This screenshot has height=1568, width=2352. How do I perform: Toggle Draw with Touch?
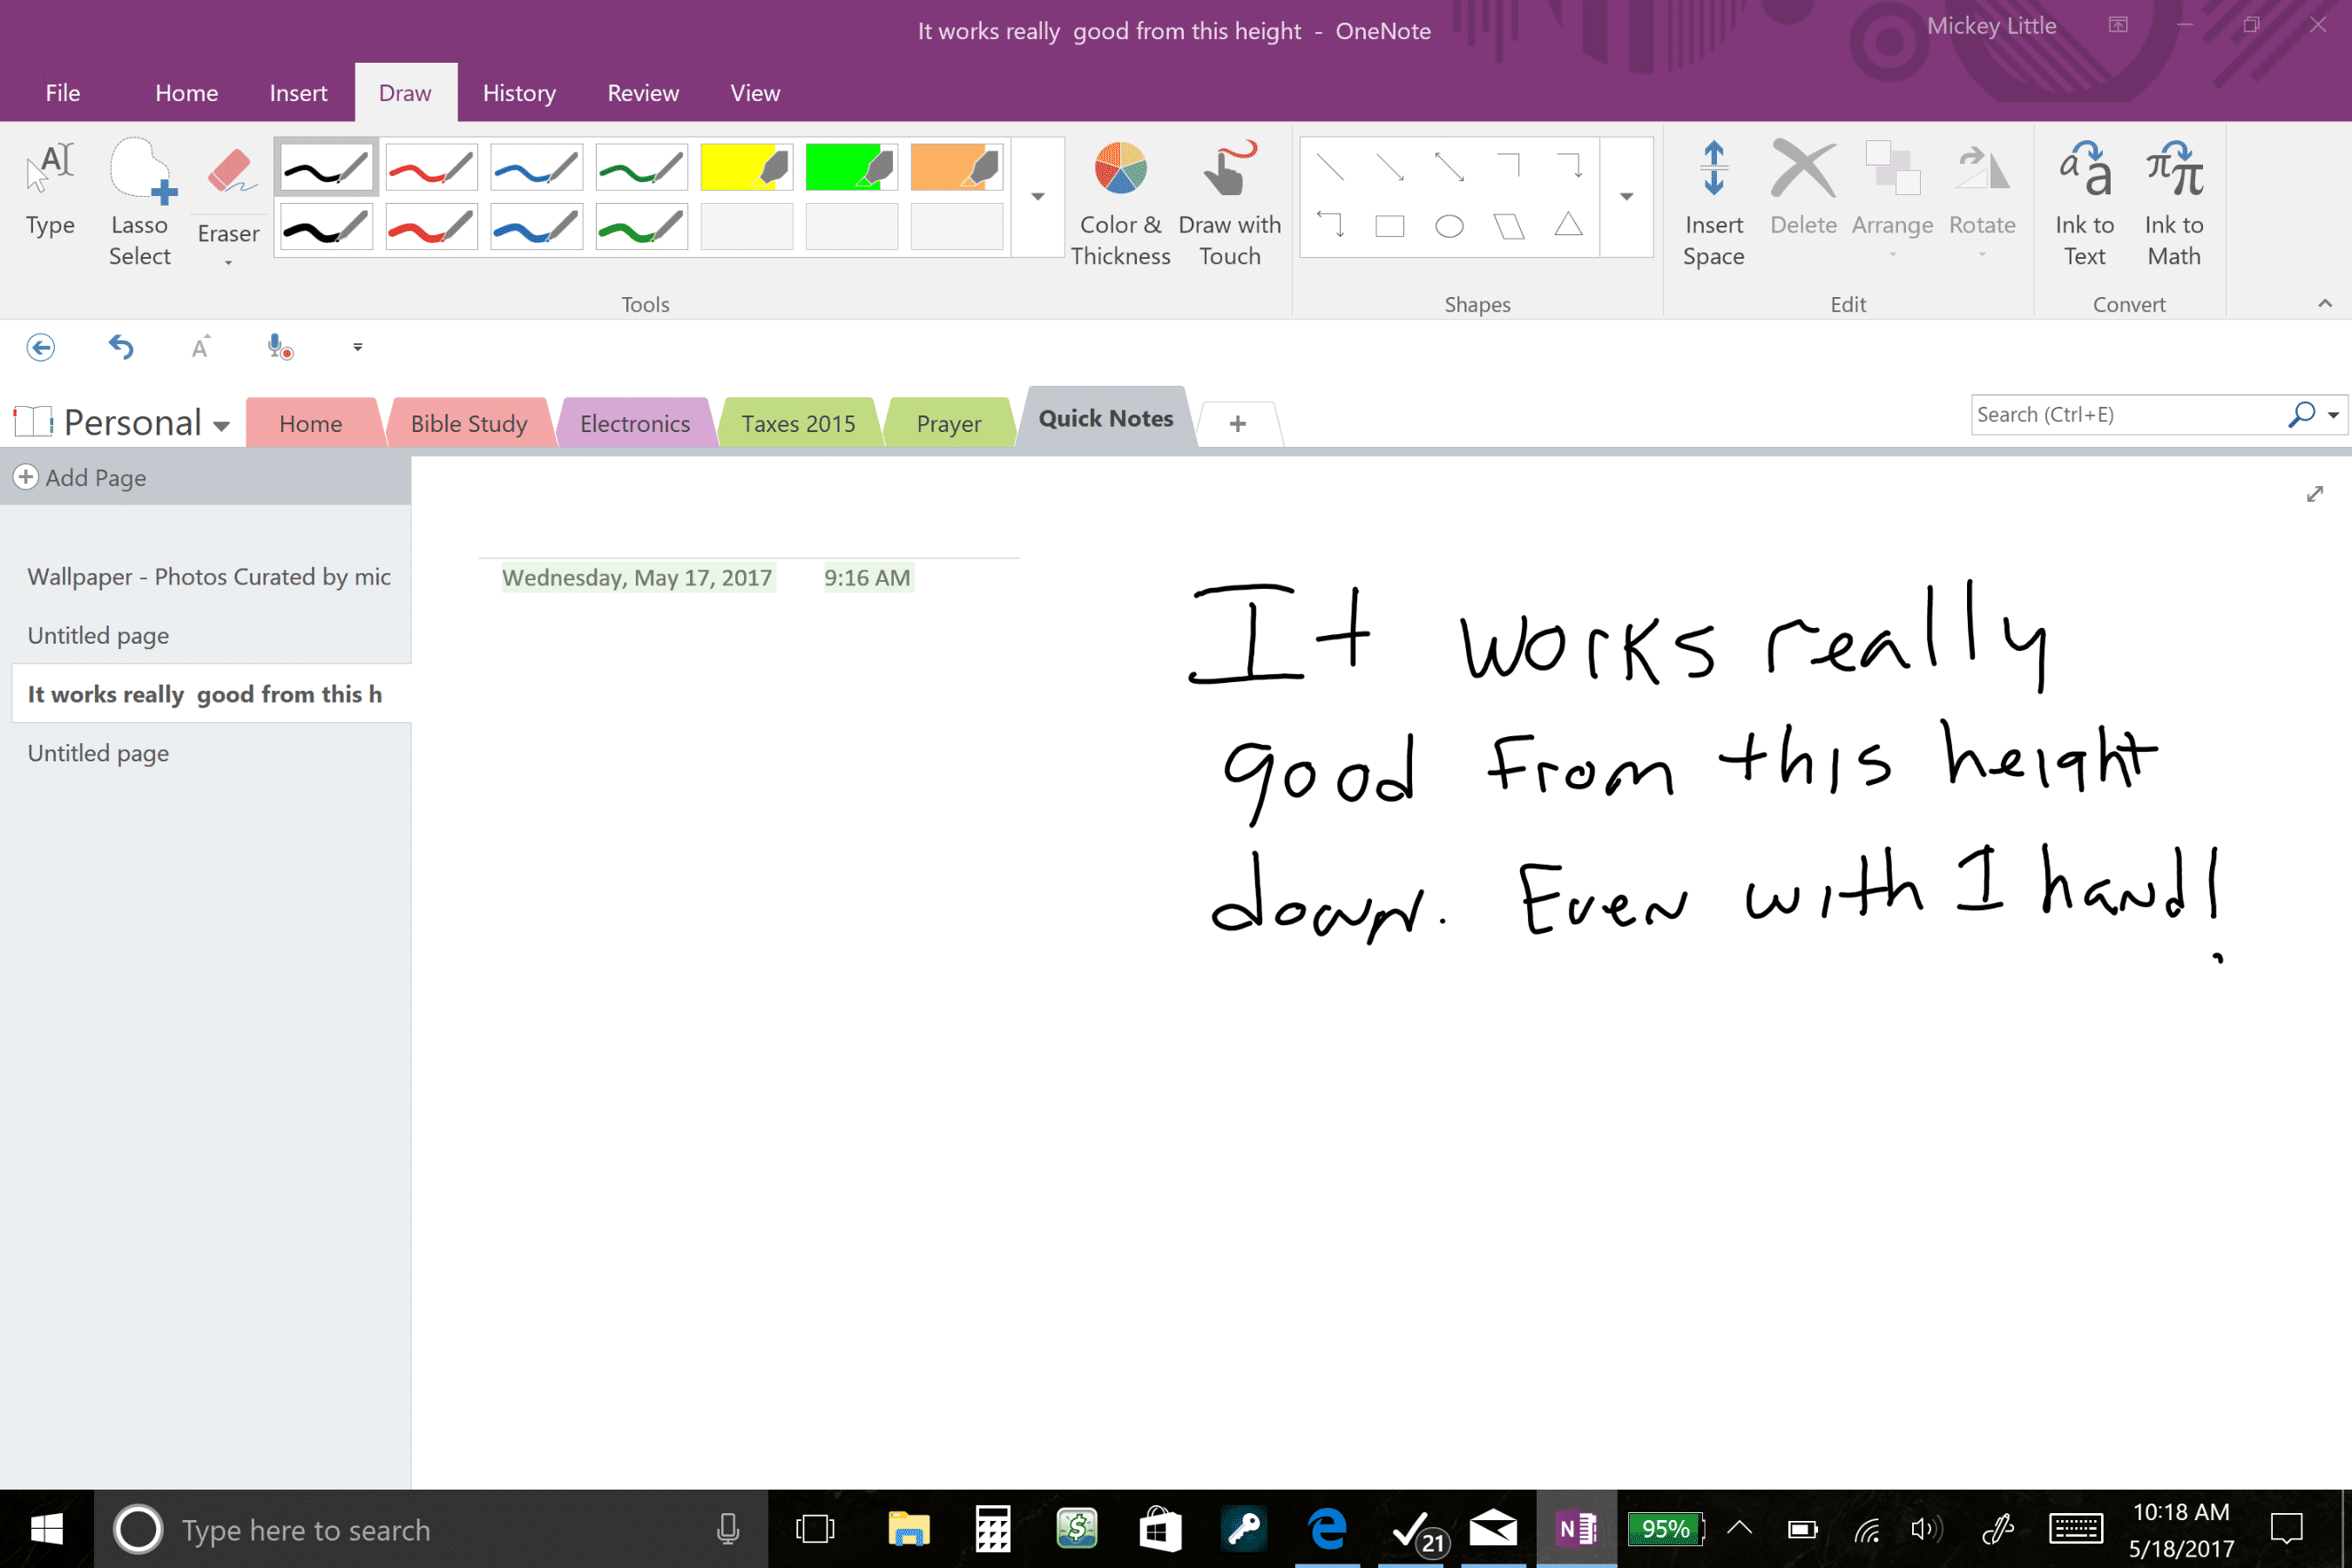(1229, 203)
